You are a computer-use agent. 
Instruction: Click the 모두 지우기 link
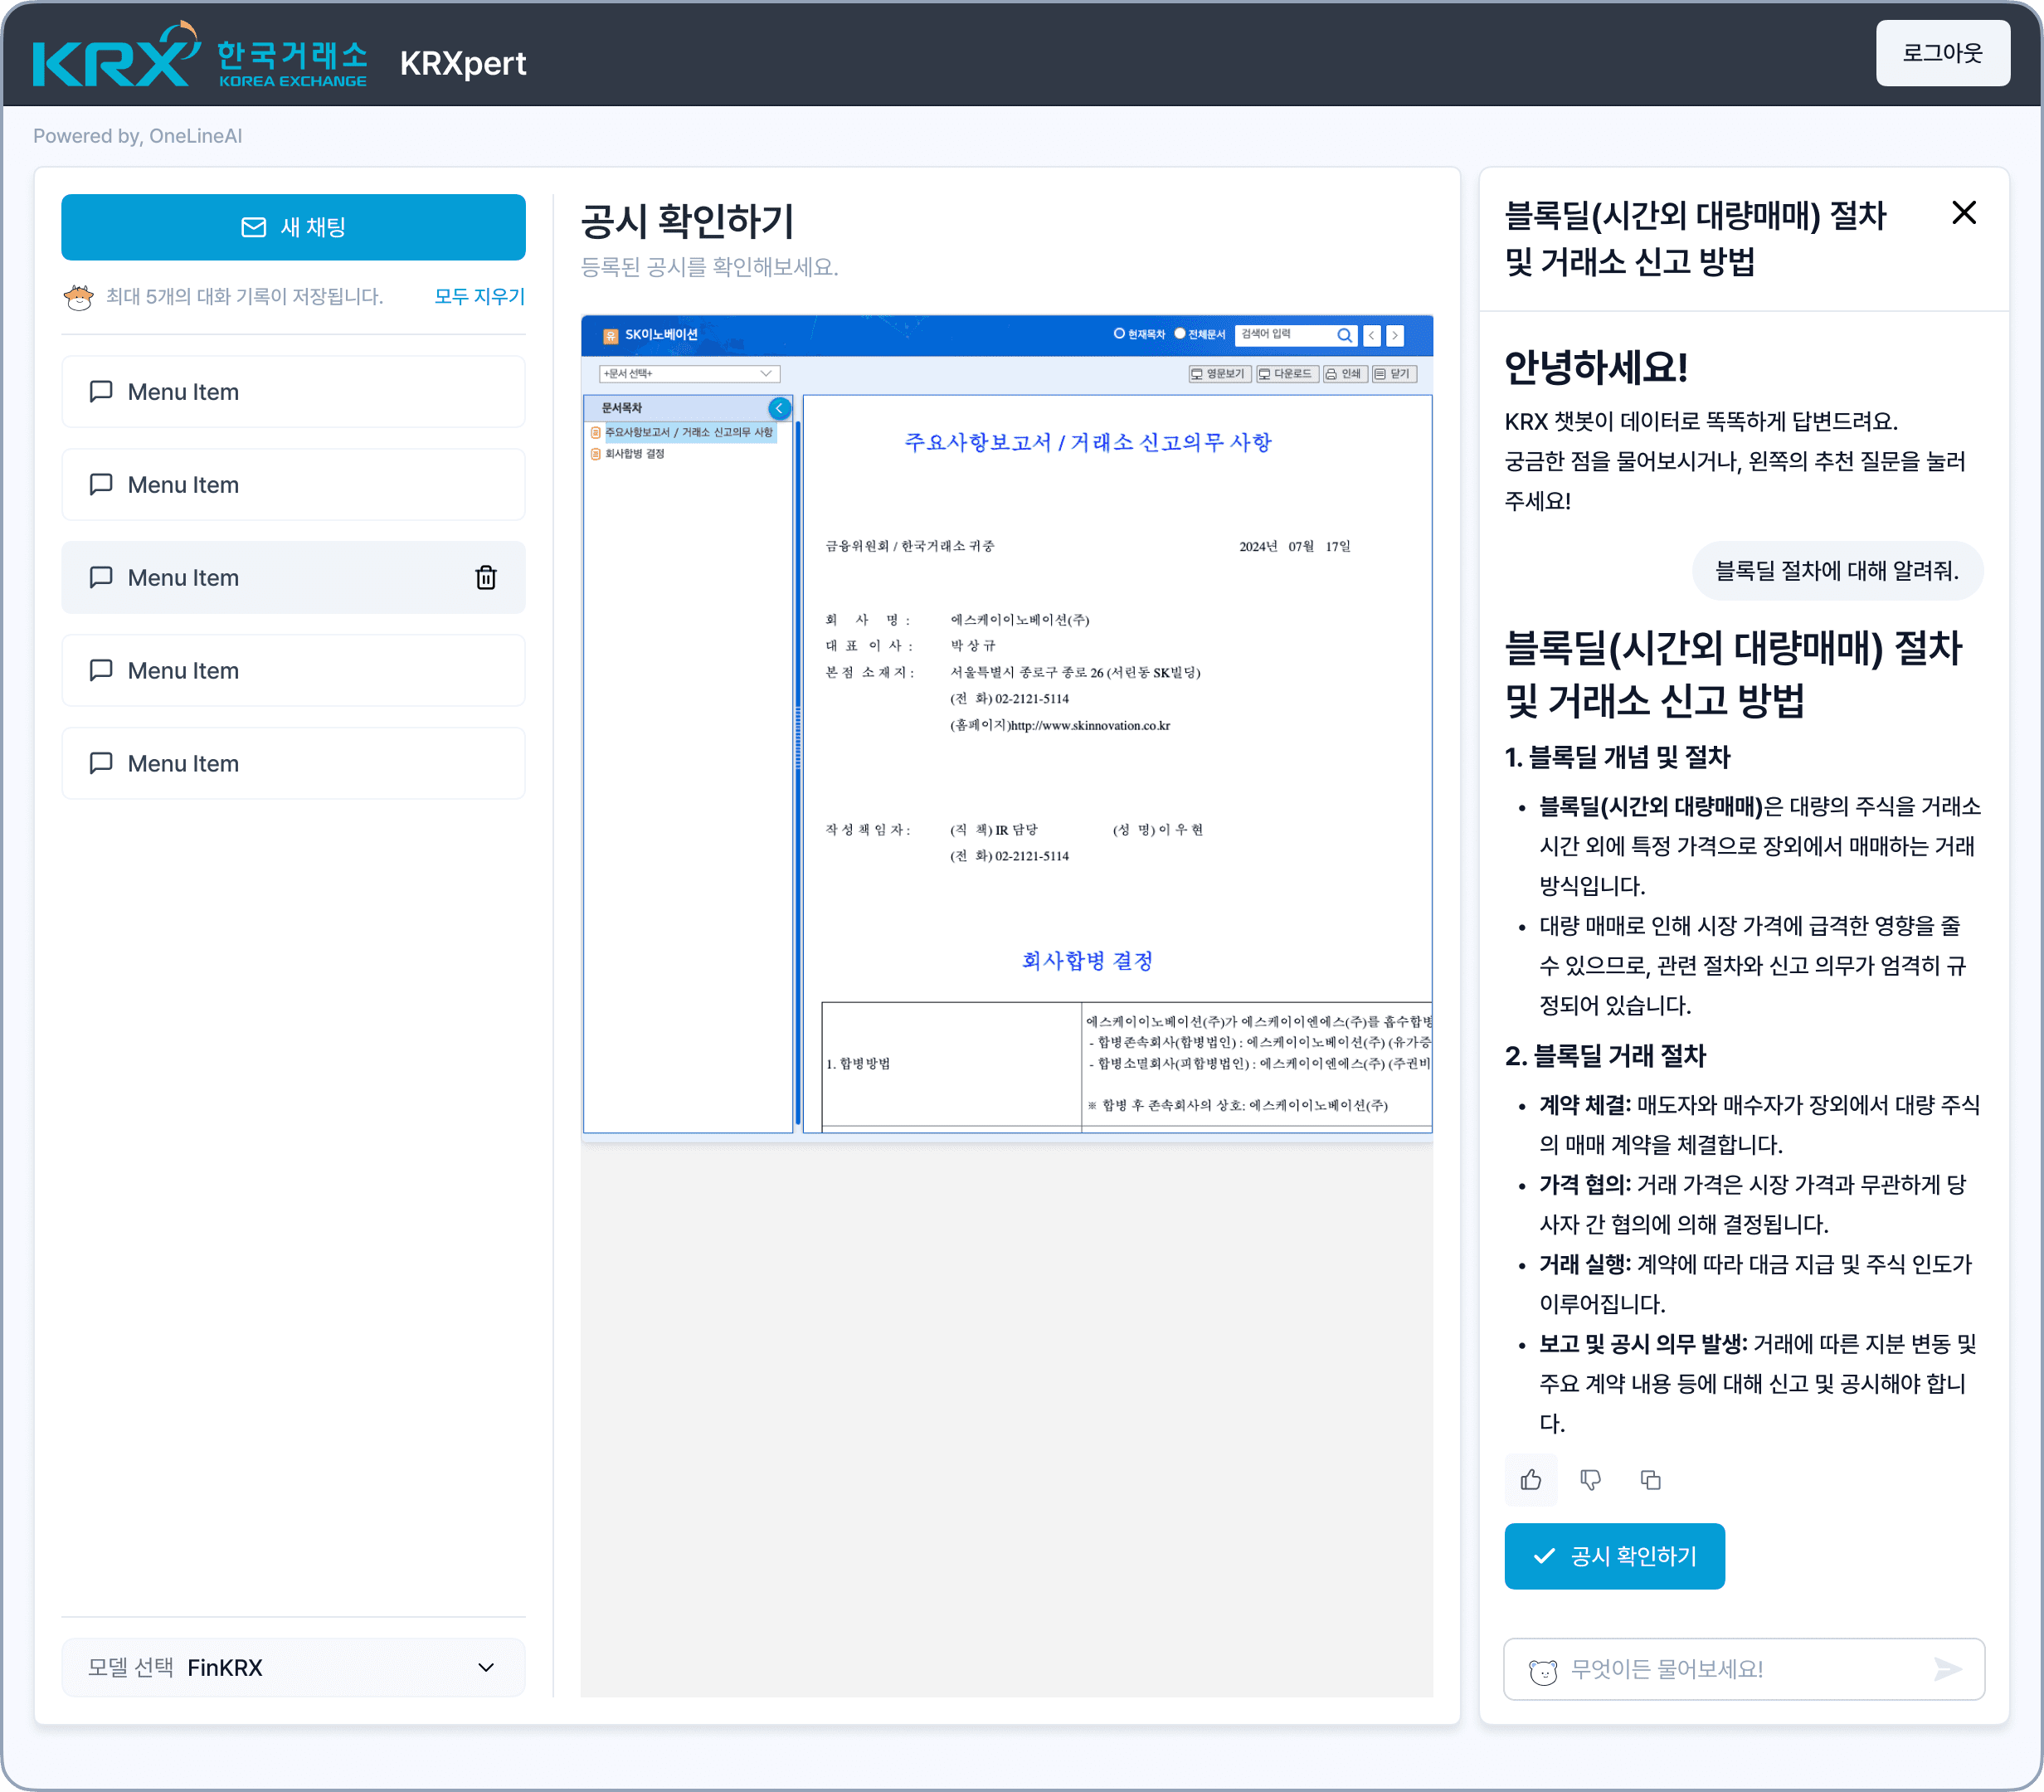[x=479, y=296]
